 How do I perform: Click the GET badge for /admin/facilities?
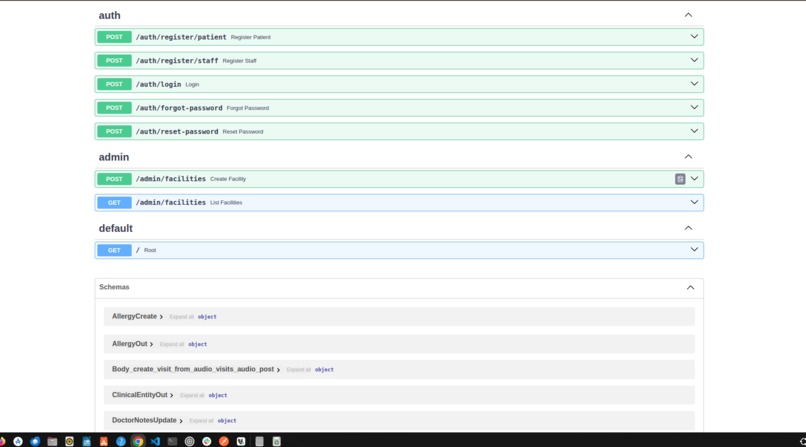coord(114,202)
